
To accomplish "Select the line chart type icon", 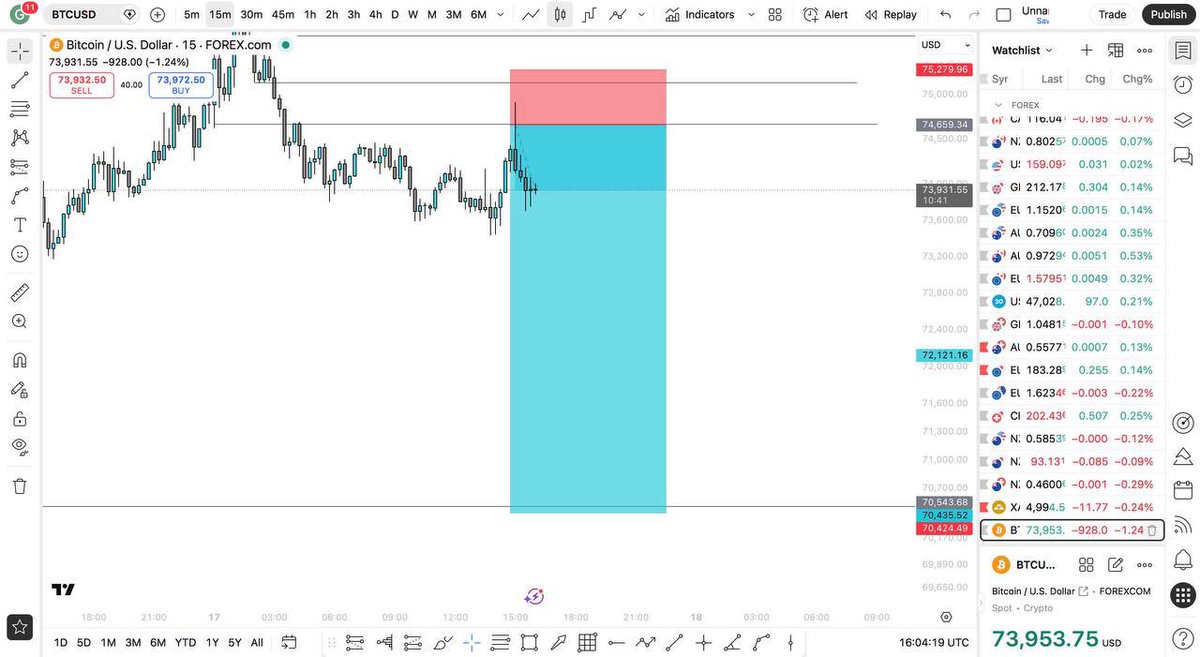I will [531, 15].
